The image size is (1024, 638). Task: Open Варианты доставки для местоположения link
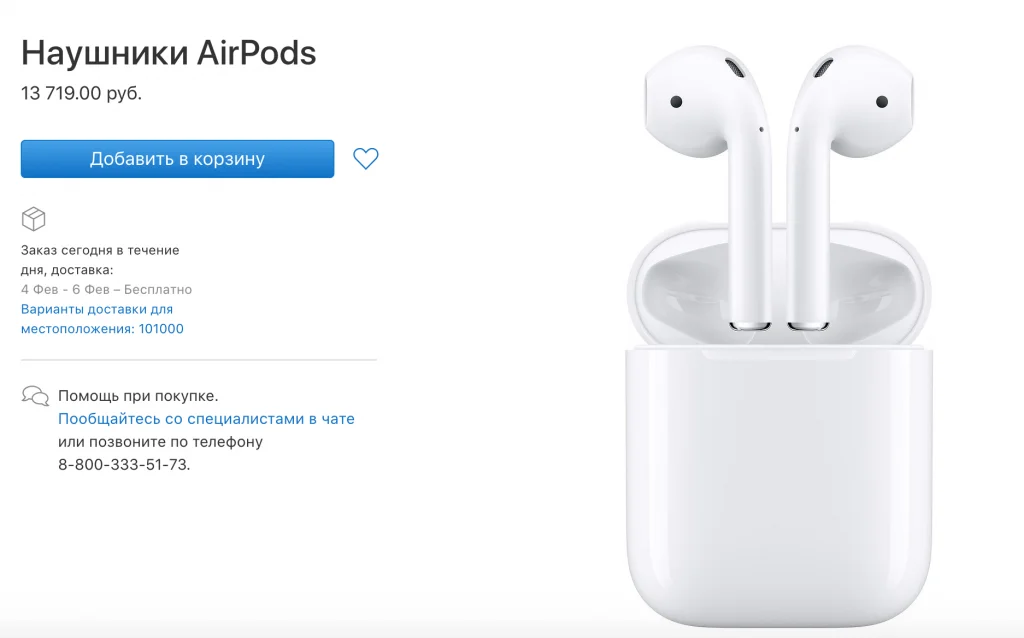103,319
